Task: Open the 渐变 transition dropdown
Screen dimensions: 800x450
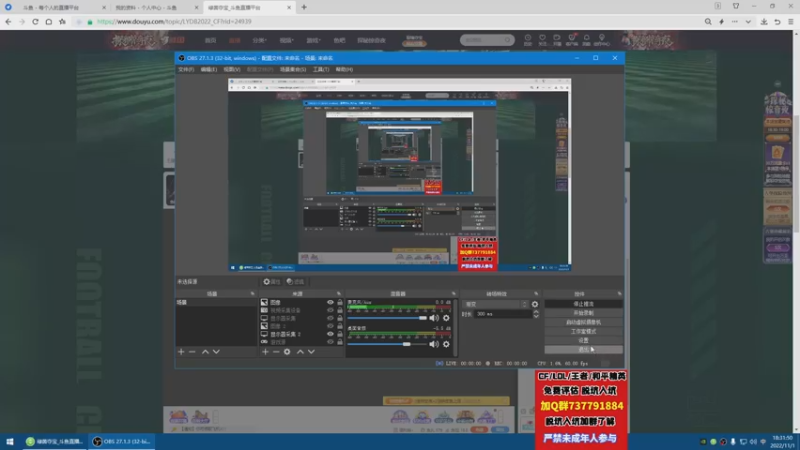Action: (495, 304)
